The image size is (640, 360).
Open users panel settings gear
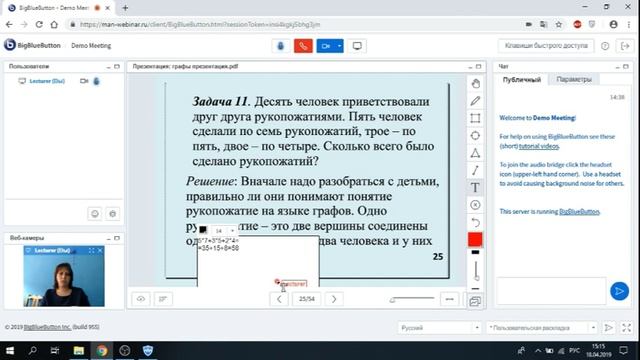tap(113, 213)
